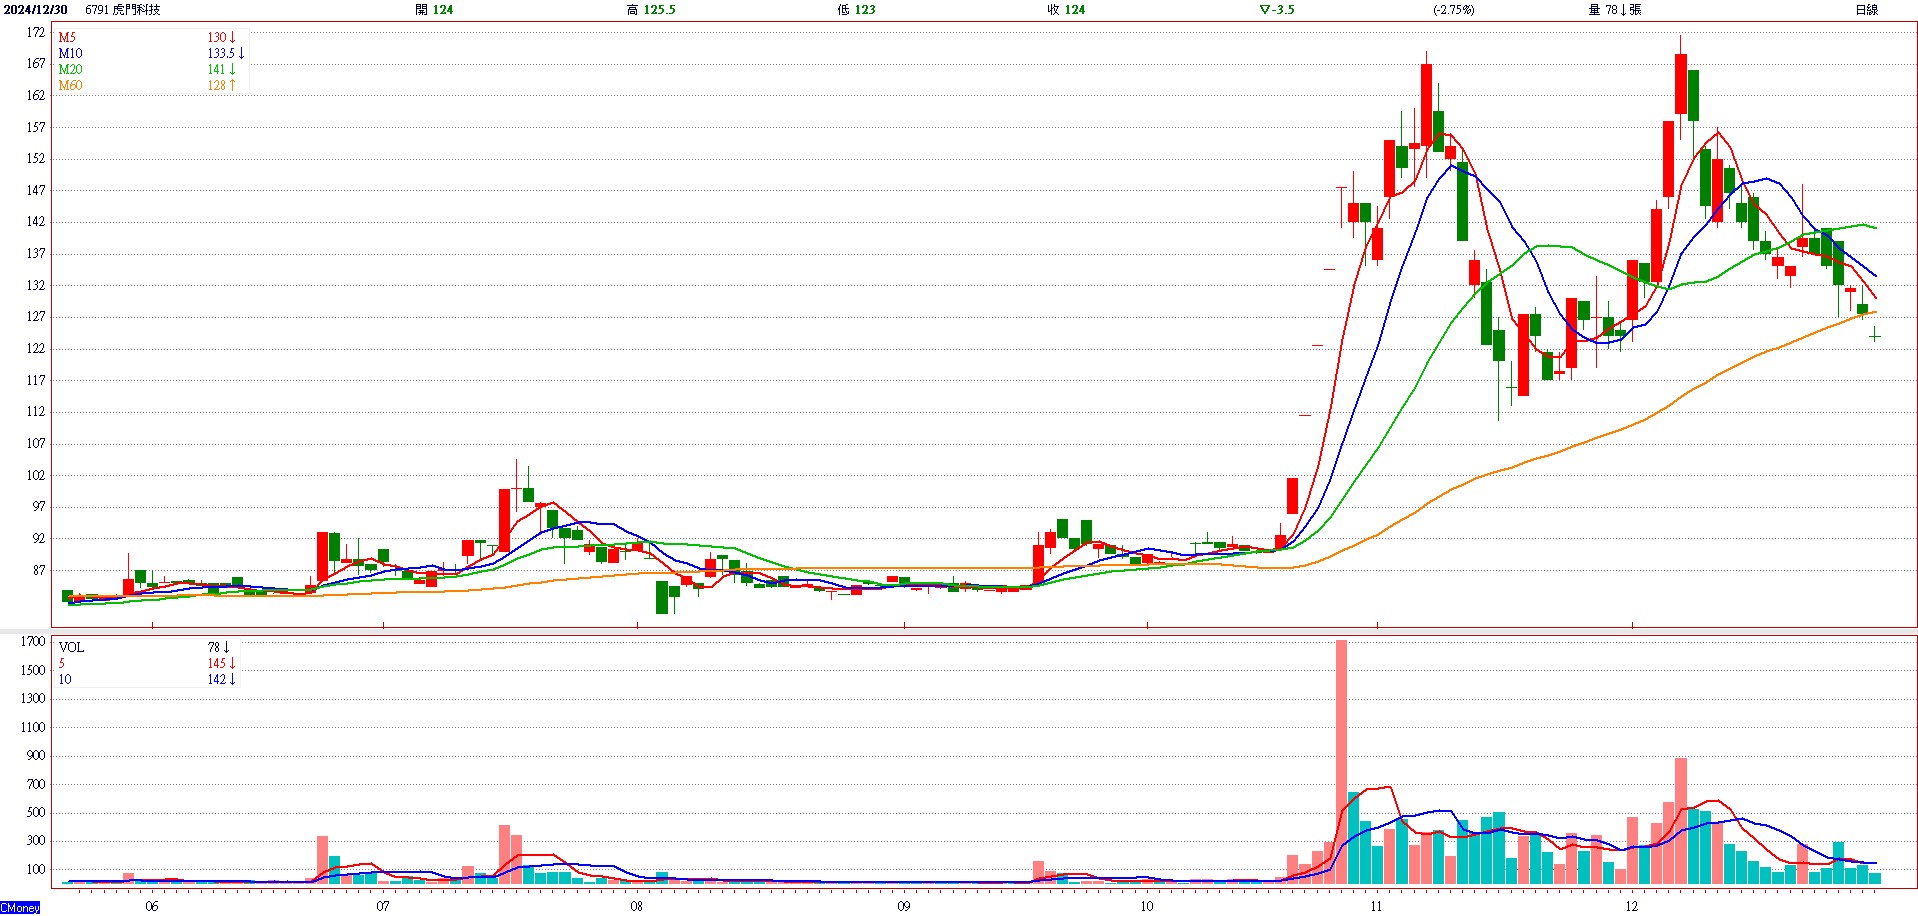Click the 6791 虎門科技 stock name
The image size is (1918, 916).
pyautogui.click(x=123, y=10)
